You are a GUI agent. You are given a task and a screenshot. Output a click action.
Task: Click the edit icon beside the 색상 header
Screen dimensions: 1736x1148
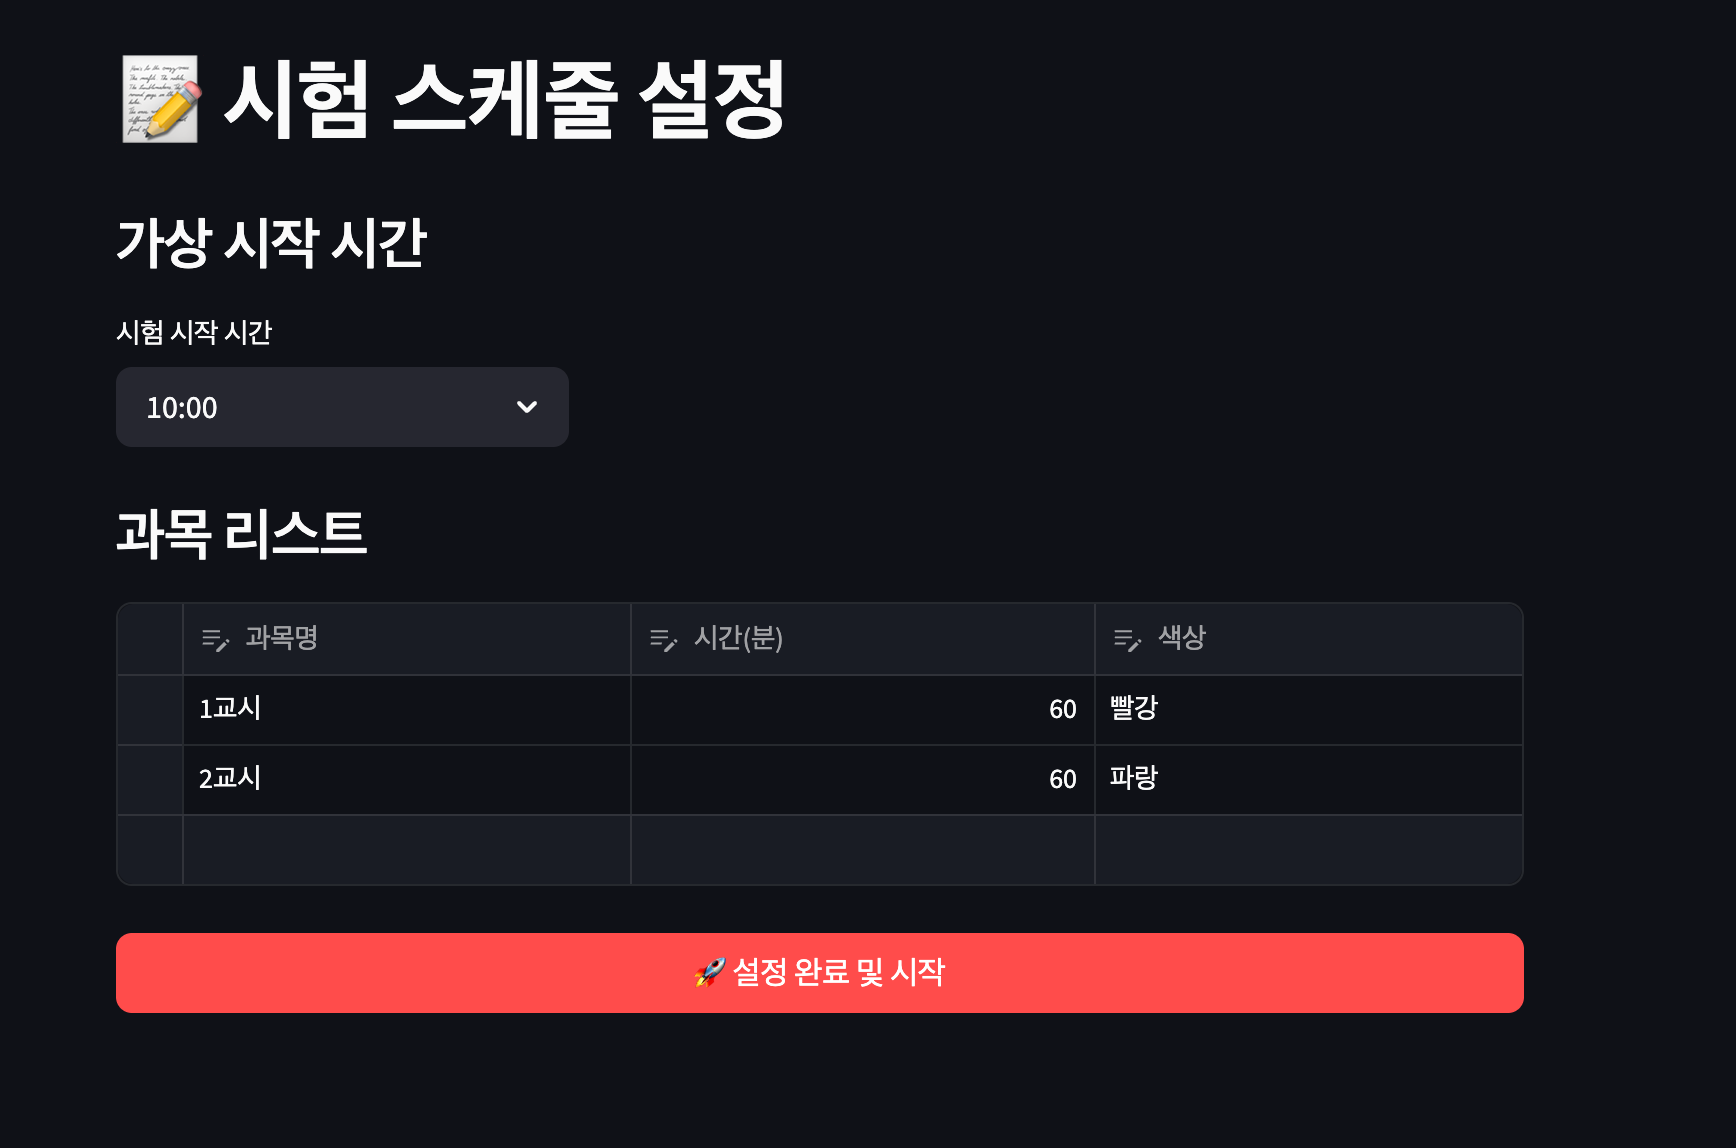[1127, 641]
